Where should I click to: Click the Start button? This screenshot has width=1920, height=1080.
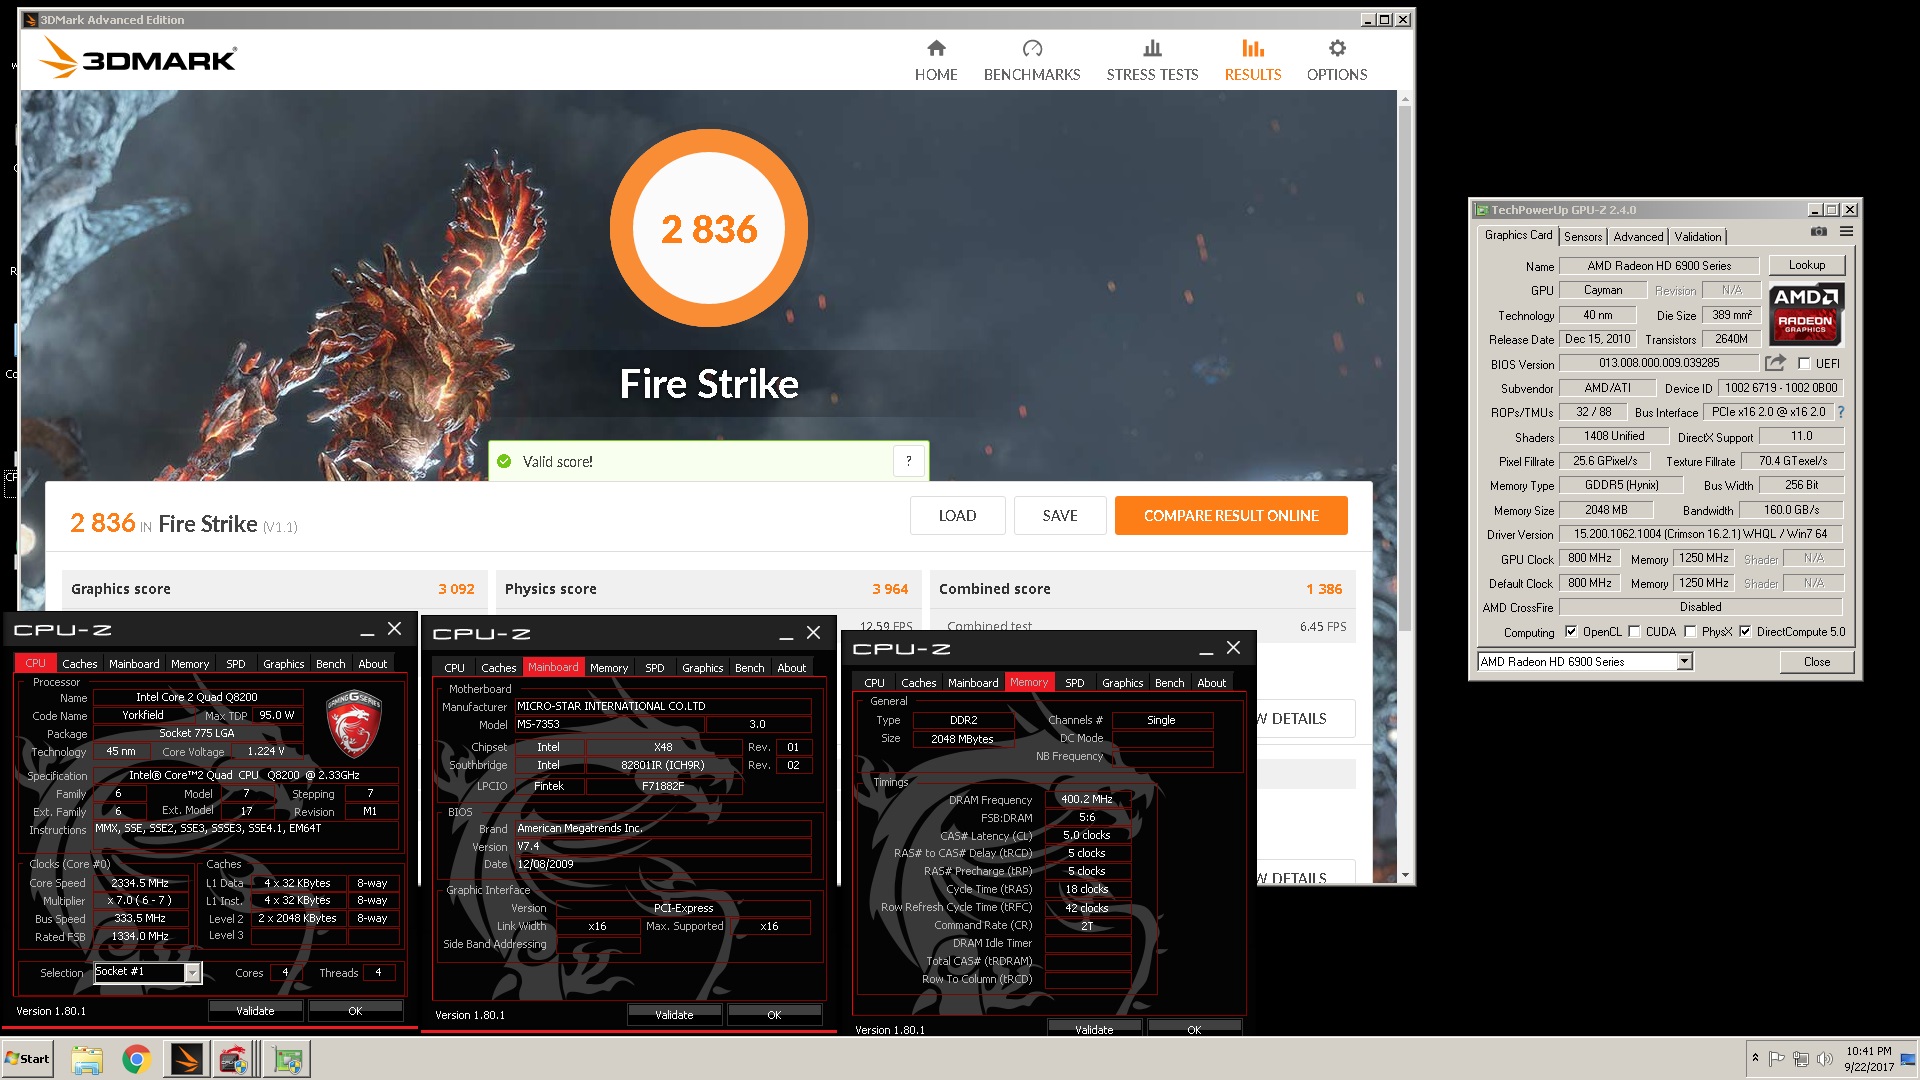click(27, 1059)
